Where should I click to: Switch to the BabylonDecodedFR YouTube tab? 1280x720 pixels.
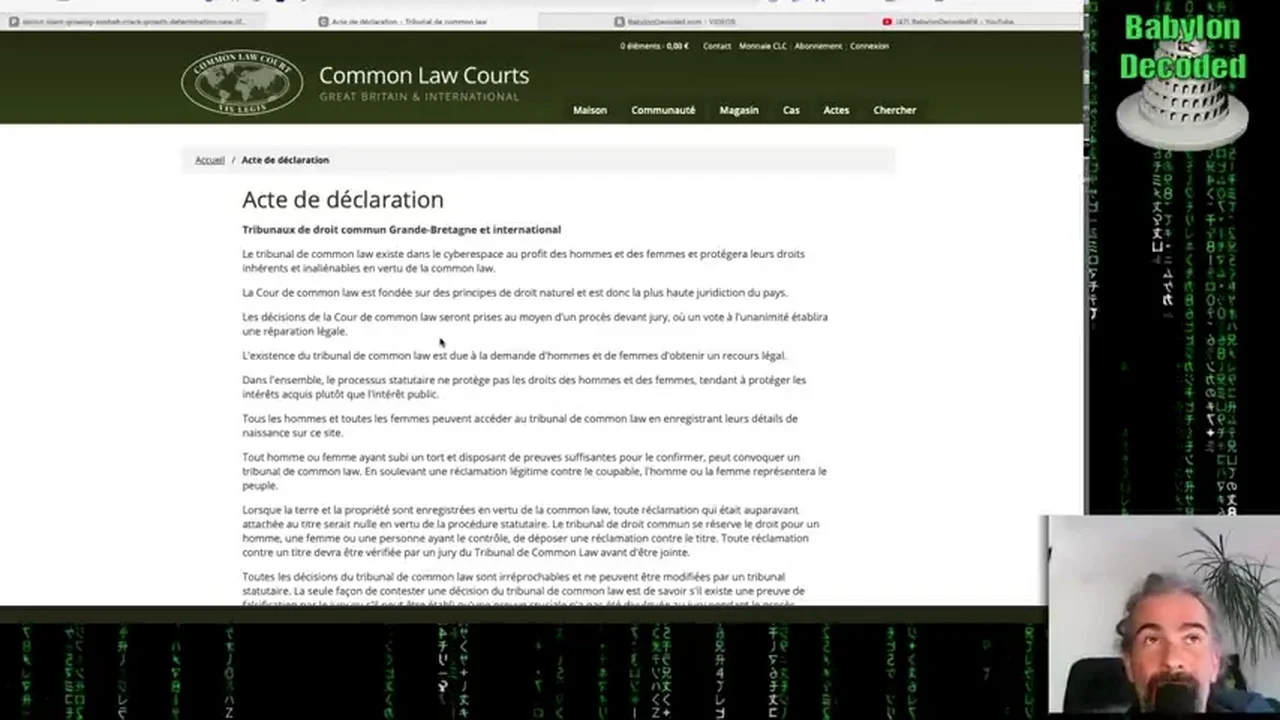point(948,21)
